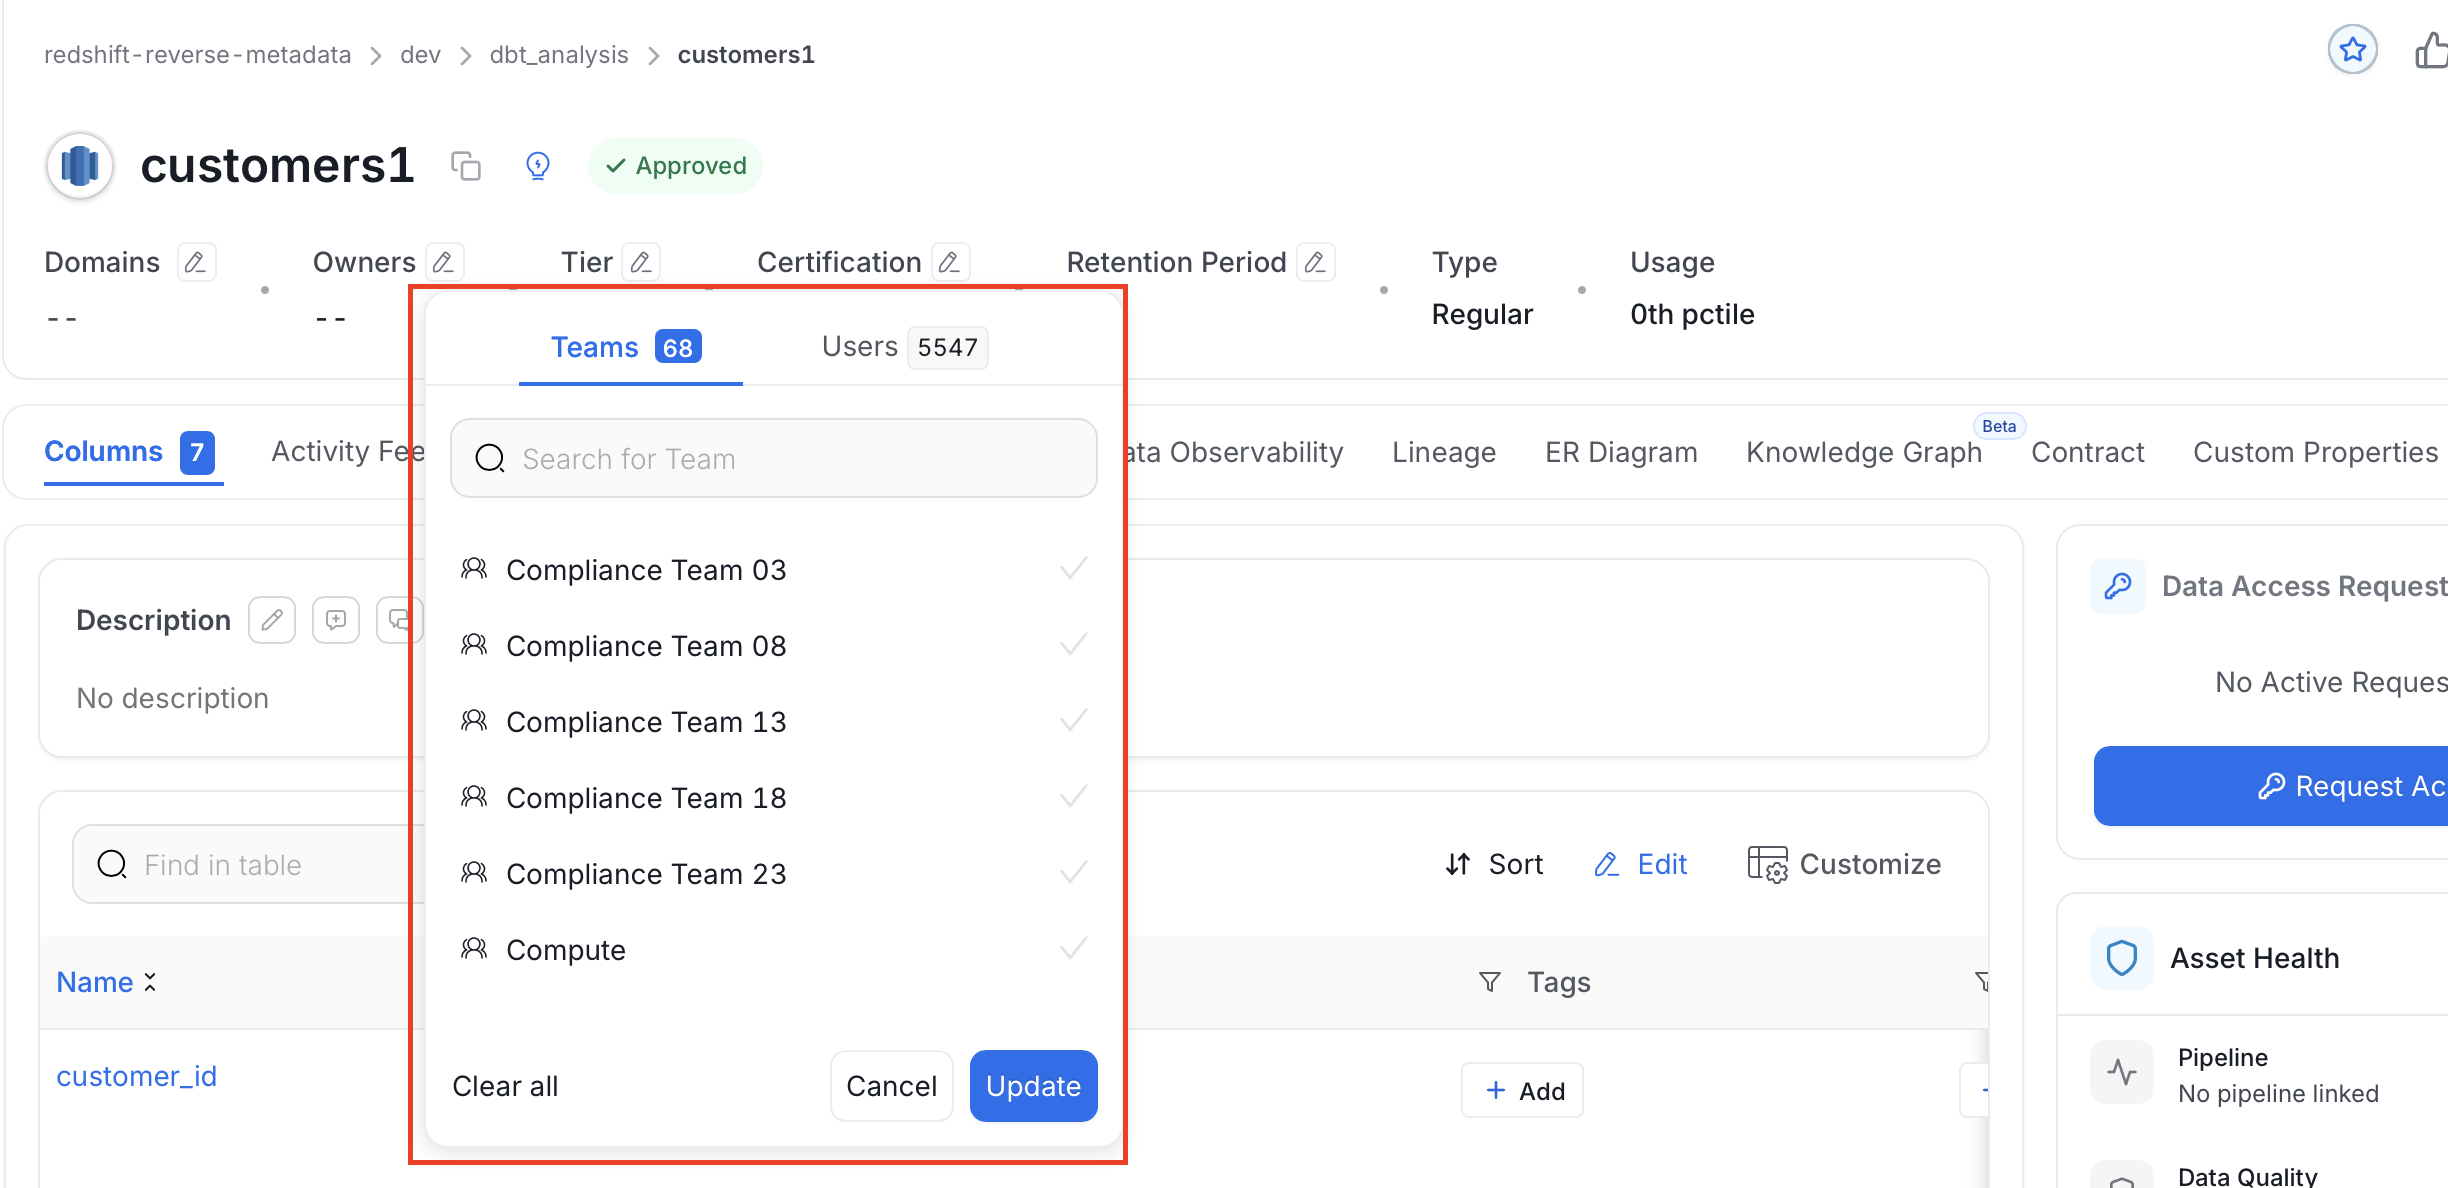2448x1188 pixels.
Task: Open the Customize columns menu
Action: [x=1844, y=864]
